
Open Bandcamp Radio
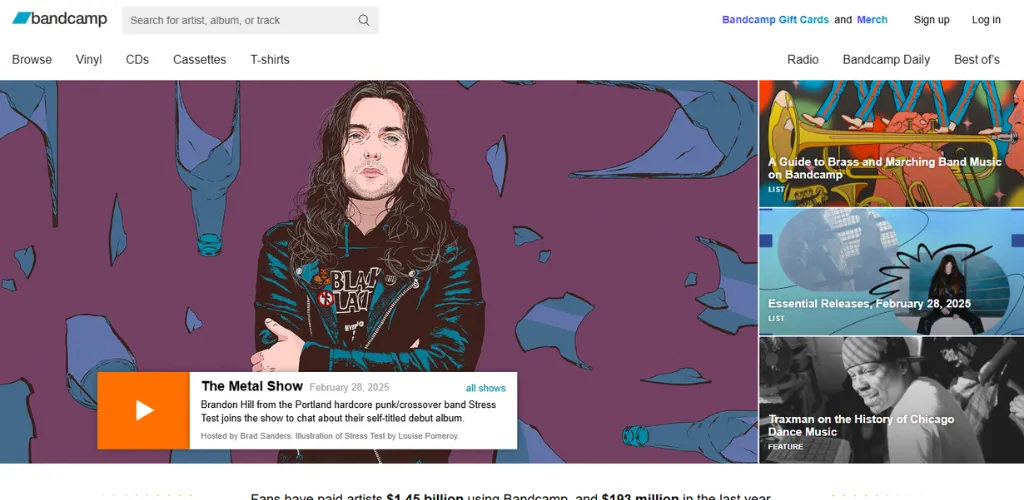pyautogui.click(x=803, y=59)
